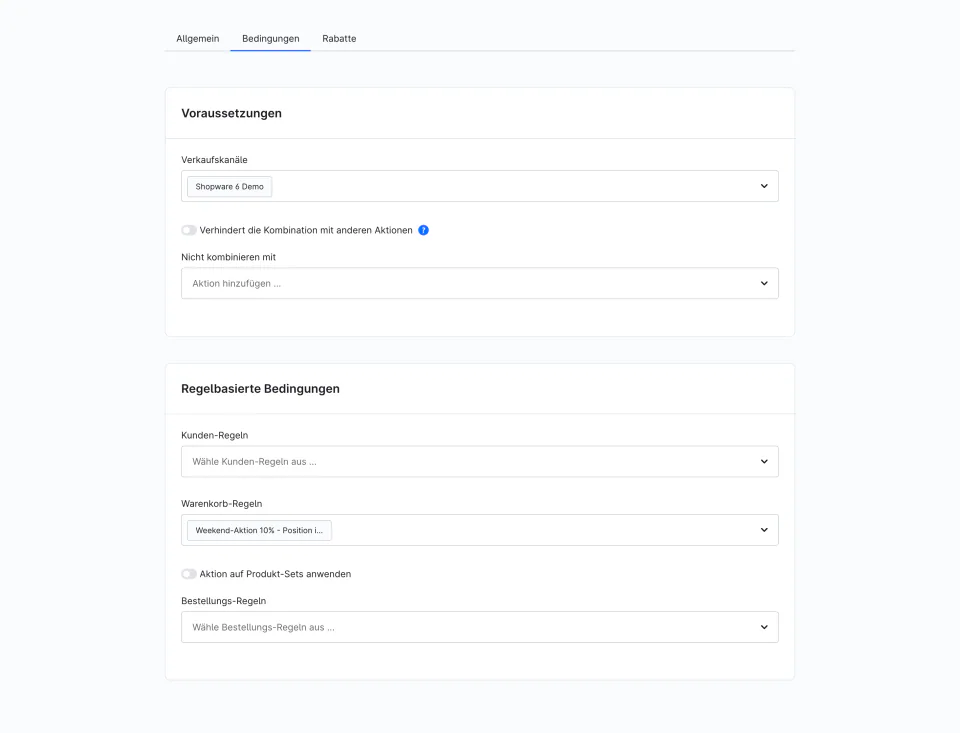Screen dimensions: 960x733
Task: Click the Regelbasierte Bedingungen heading
Action: coord(260,389)
